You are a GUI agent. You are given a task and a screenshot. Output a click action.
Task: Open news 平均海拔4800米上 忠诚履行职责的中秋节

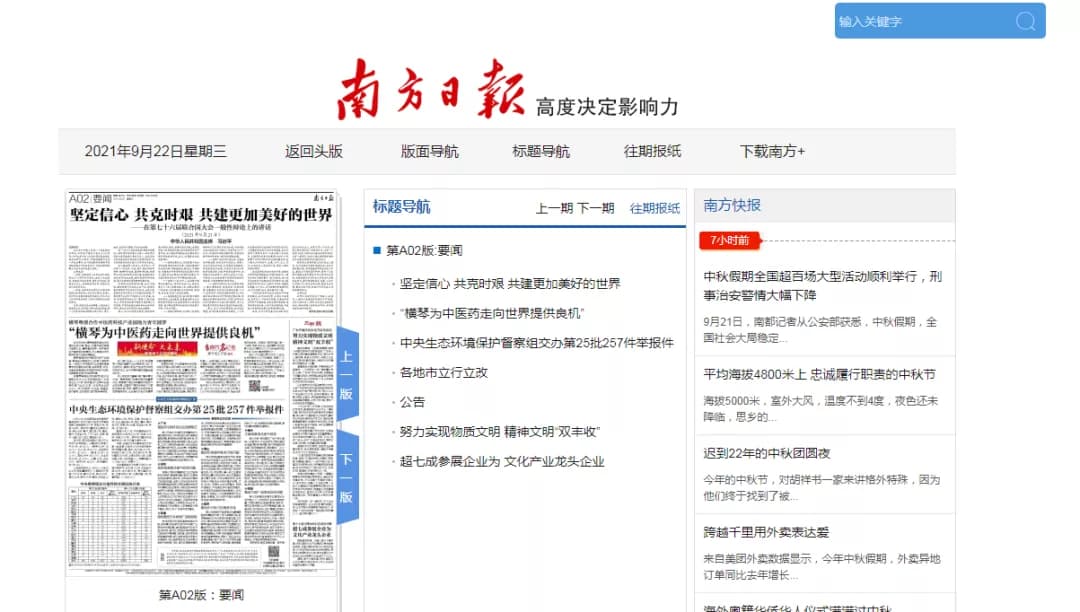coord(820,374)
